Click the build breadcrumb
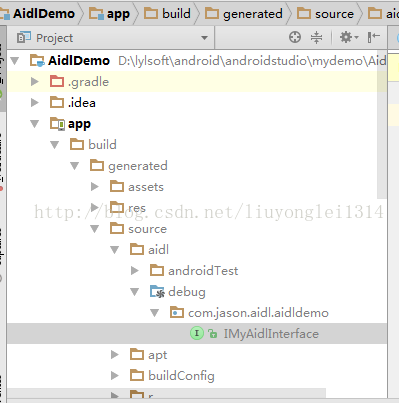This screenshot has height=403, width=399. (x=167, y=14)
